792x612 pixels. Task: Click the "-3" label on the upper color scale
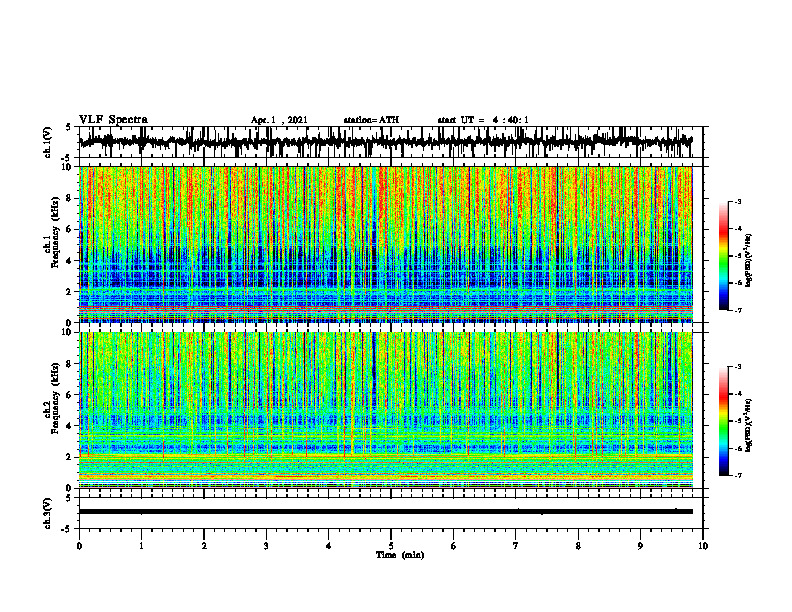[738, 201]
